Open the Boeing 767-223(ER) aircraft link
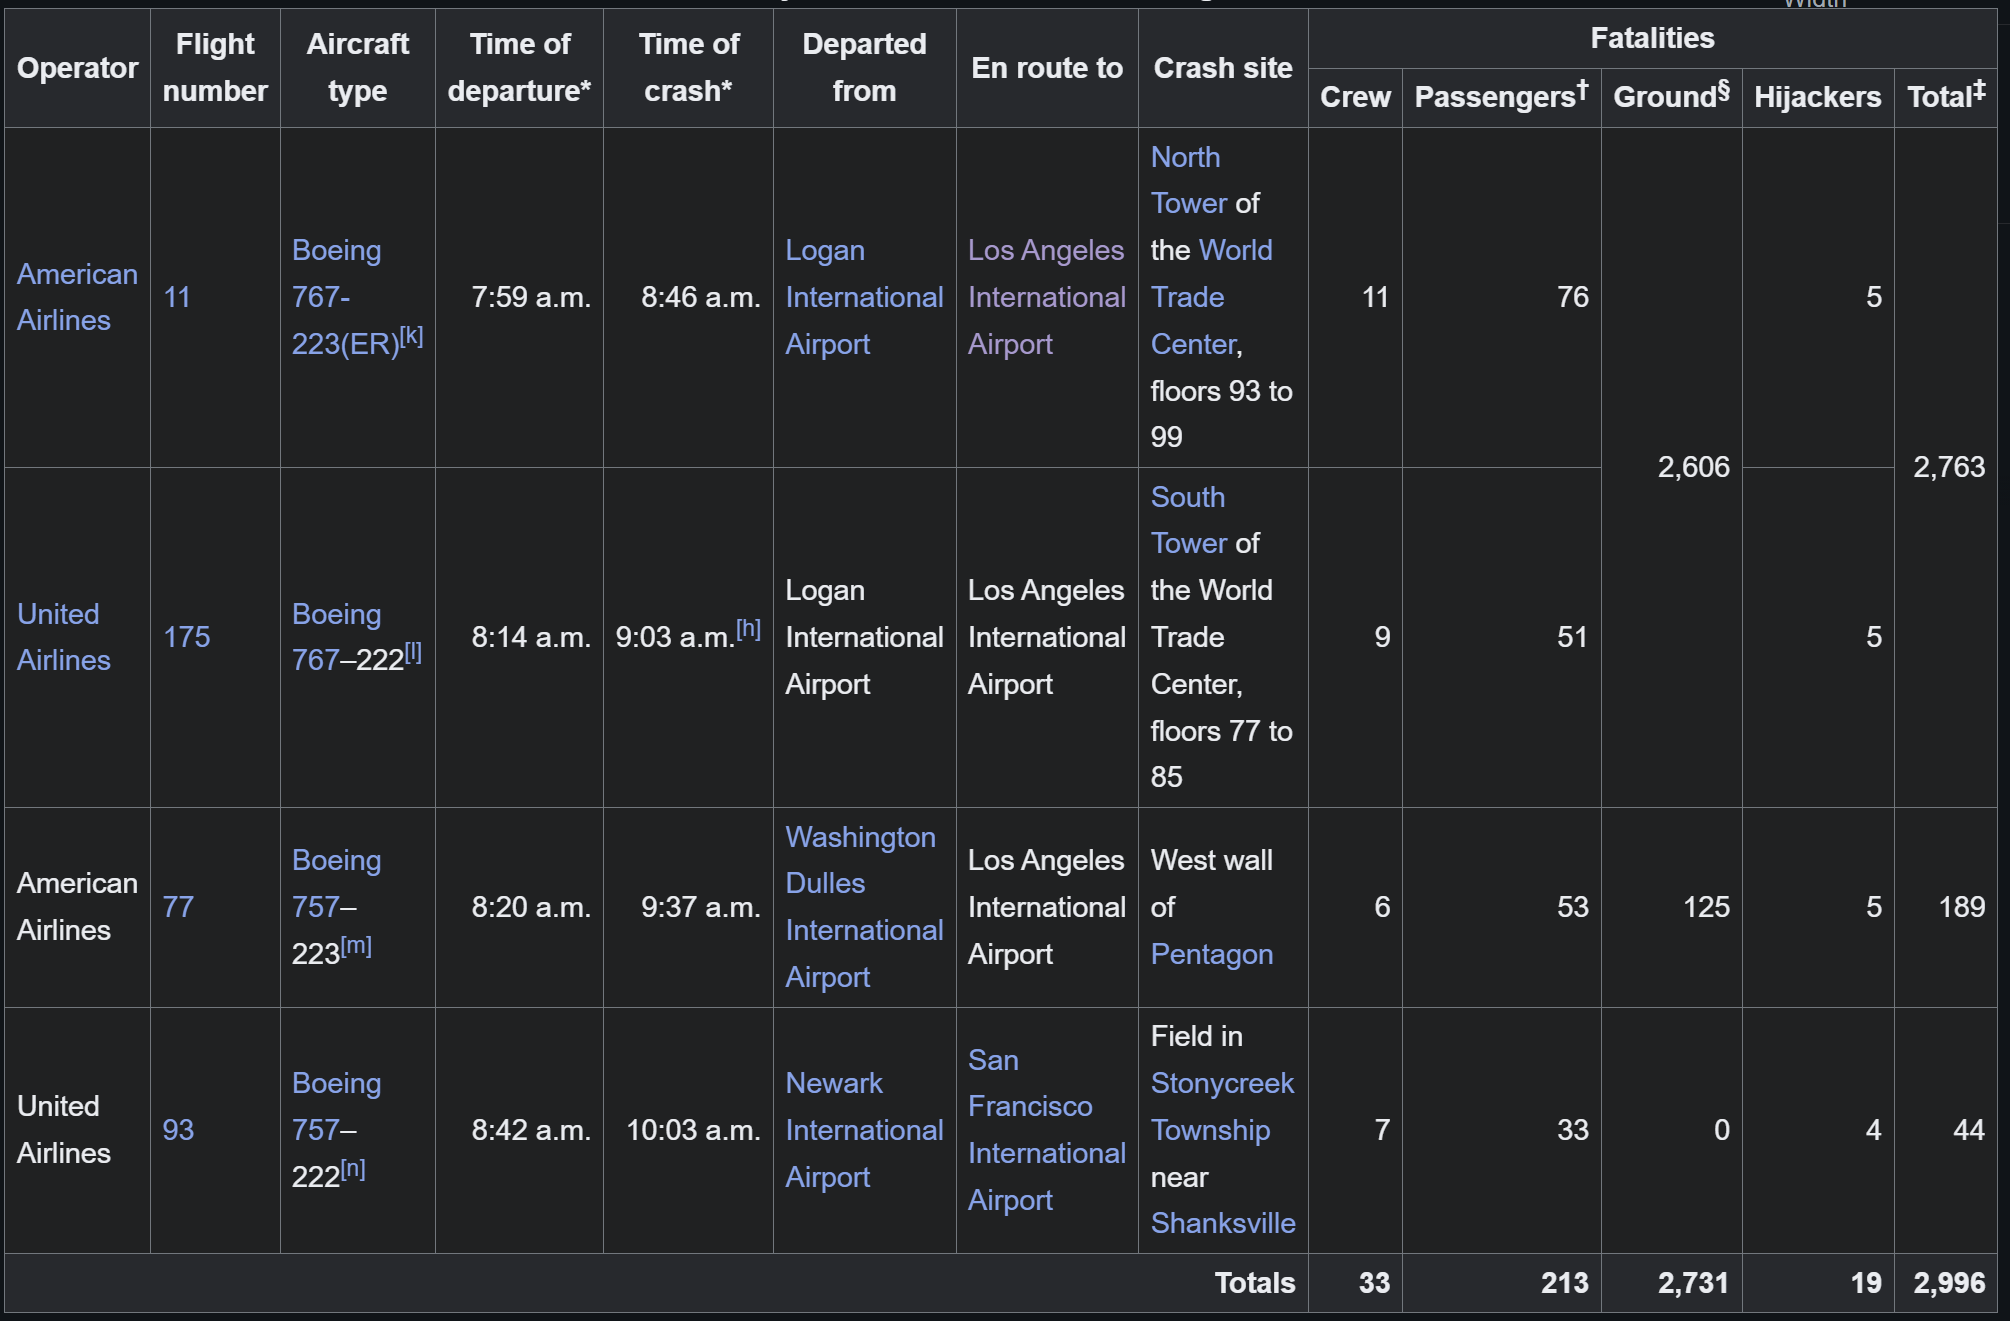Screen dimensions: 2010x1321 click(345, 297)
